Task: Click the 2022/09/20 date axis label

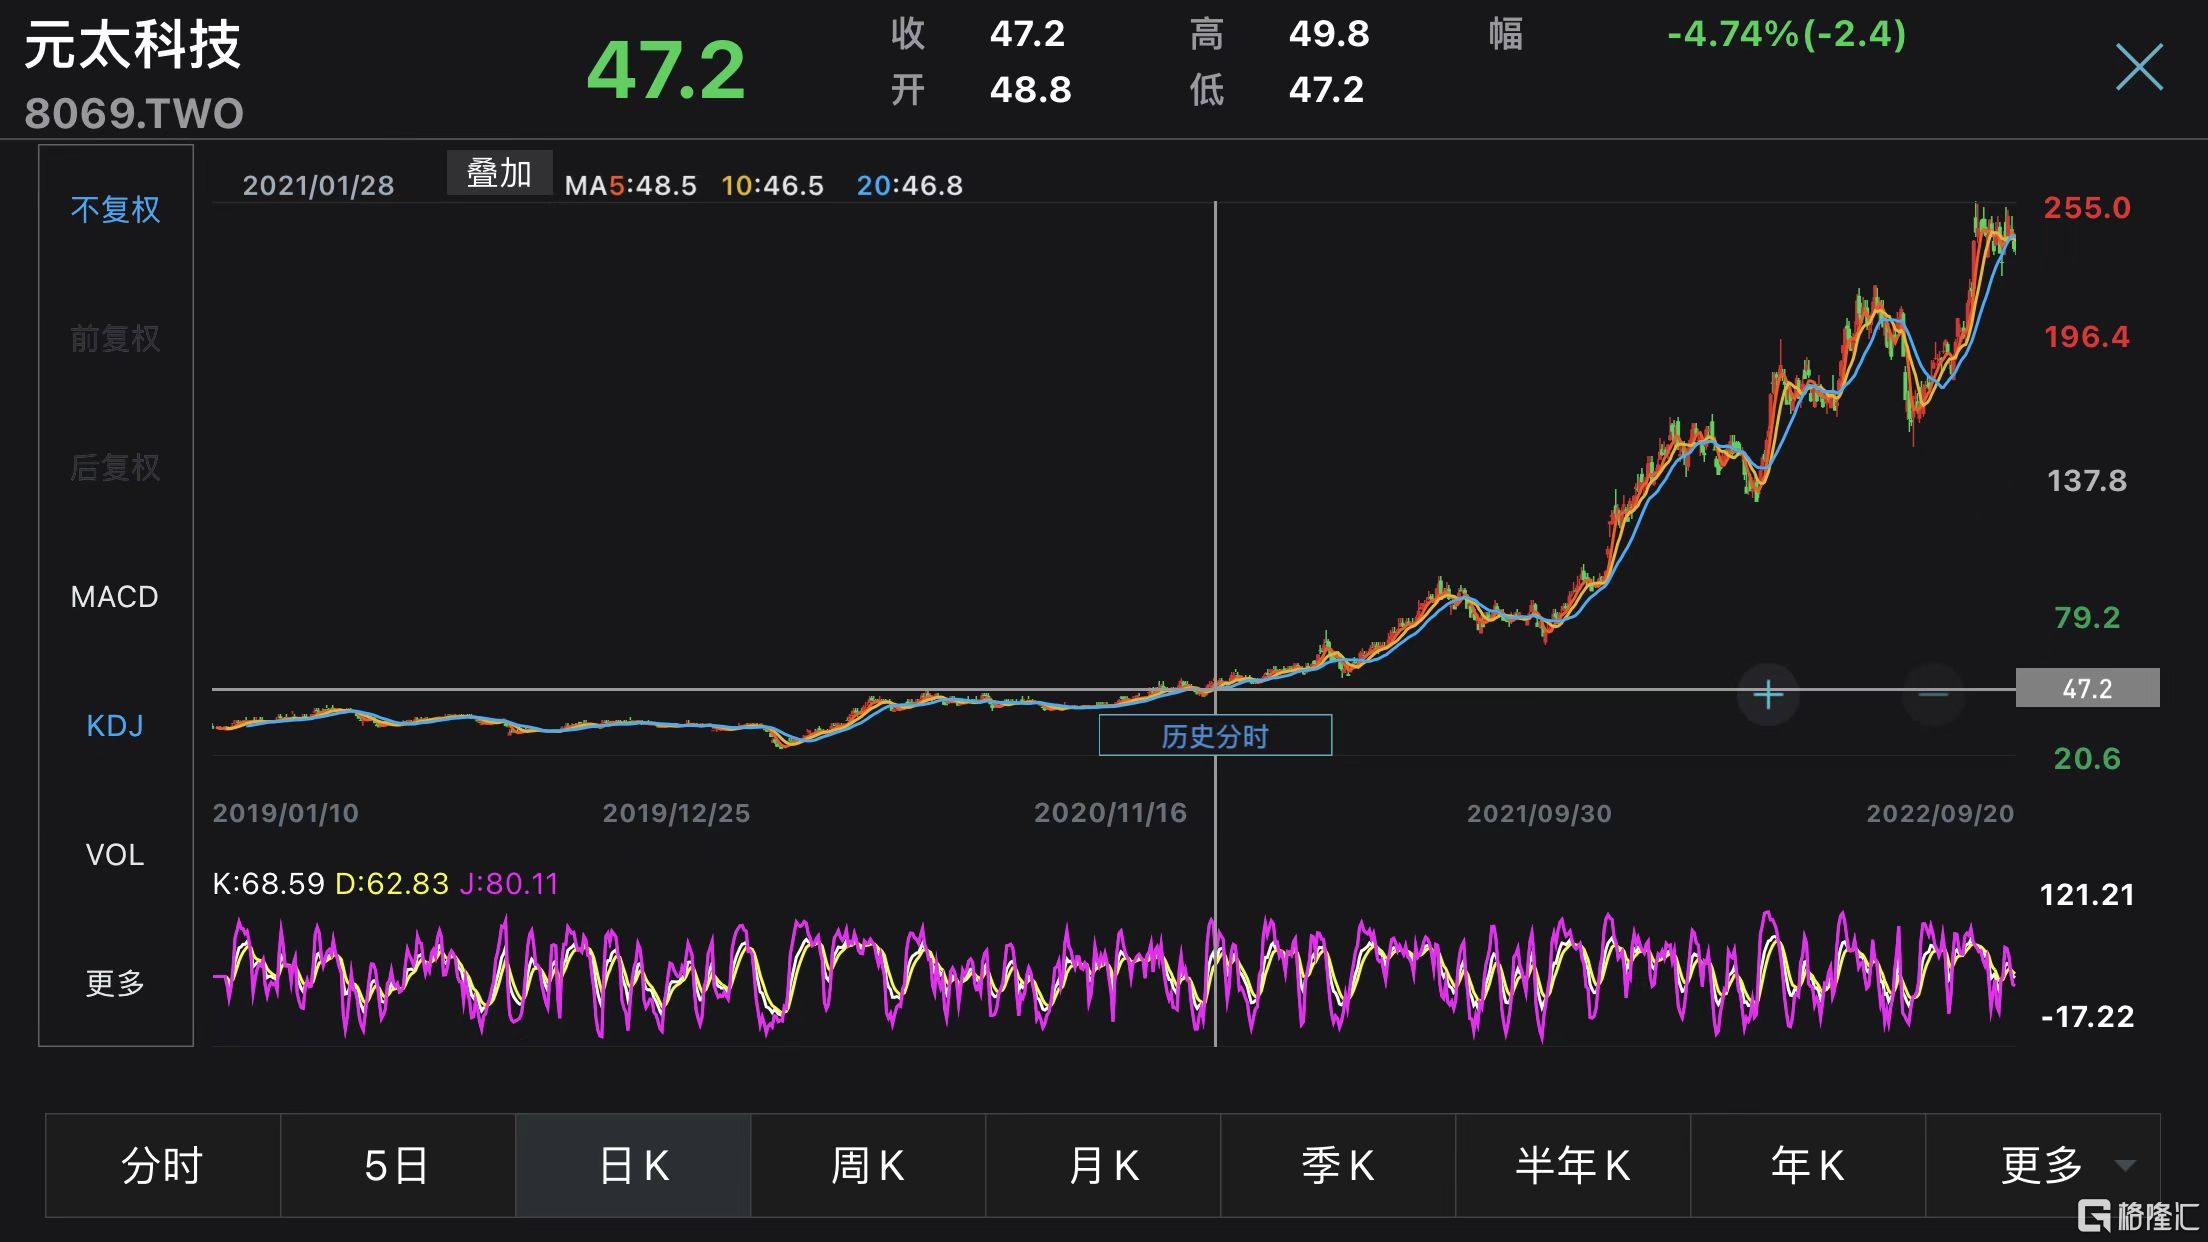Action: pos(1940,813)
